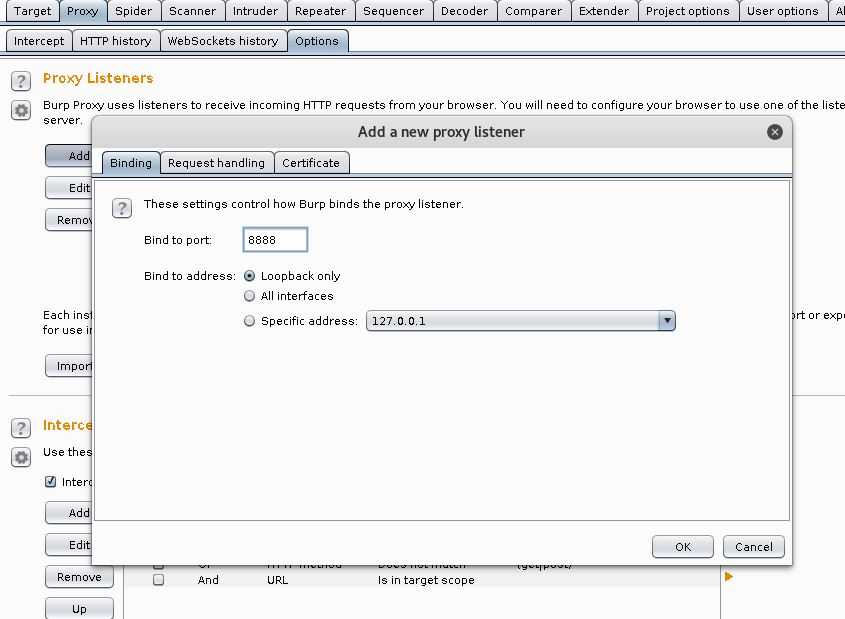Open the Intruder tab

tap(255, 11)
